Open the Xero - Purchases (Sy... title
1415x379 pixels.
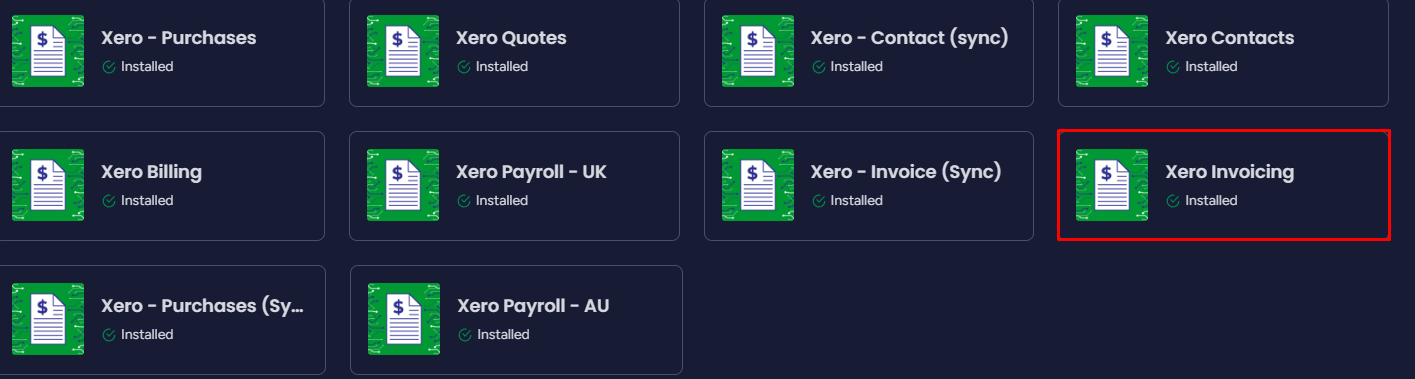pos(202,306)
